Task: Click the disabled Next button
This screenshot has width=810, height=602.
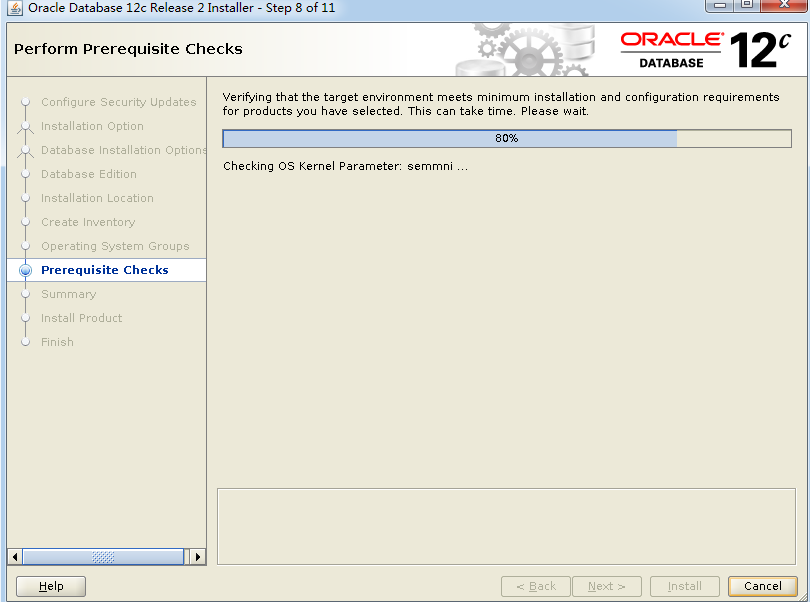Action: [606, 586]
